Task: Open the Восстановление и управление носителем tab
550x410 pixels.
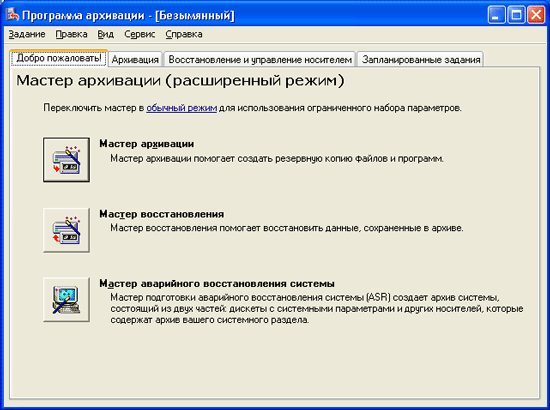Action: click(x=260, y=60)
